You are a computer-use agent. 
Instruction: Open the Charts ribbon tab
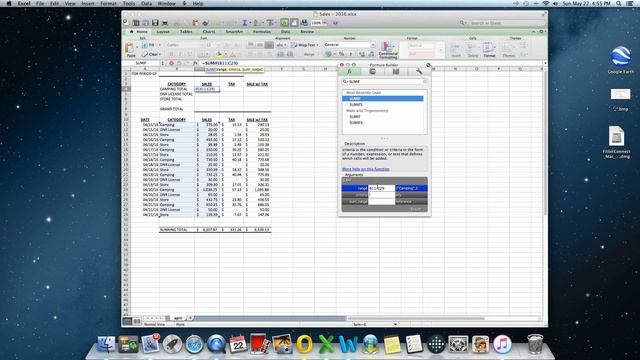209,31
